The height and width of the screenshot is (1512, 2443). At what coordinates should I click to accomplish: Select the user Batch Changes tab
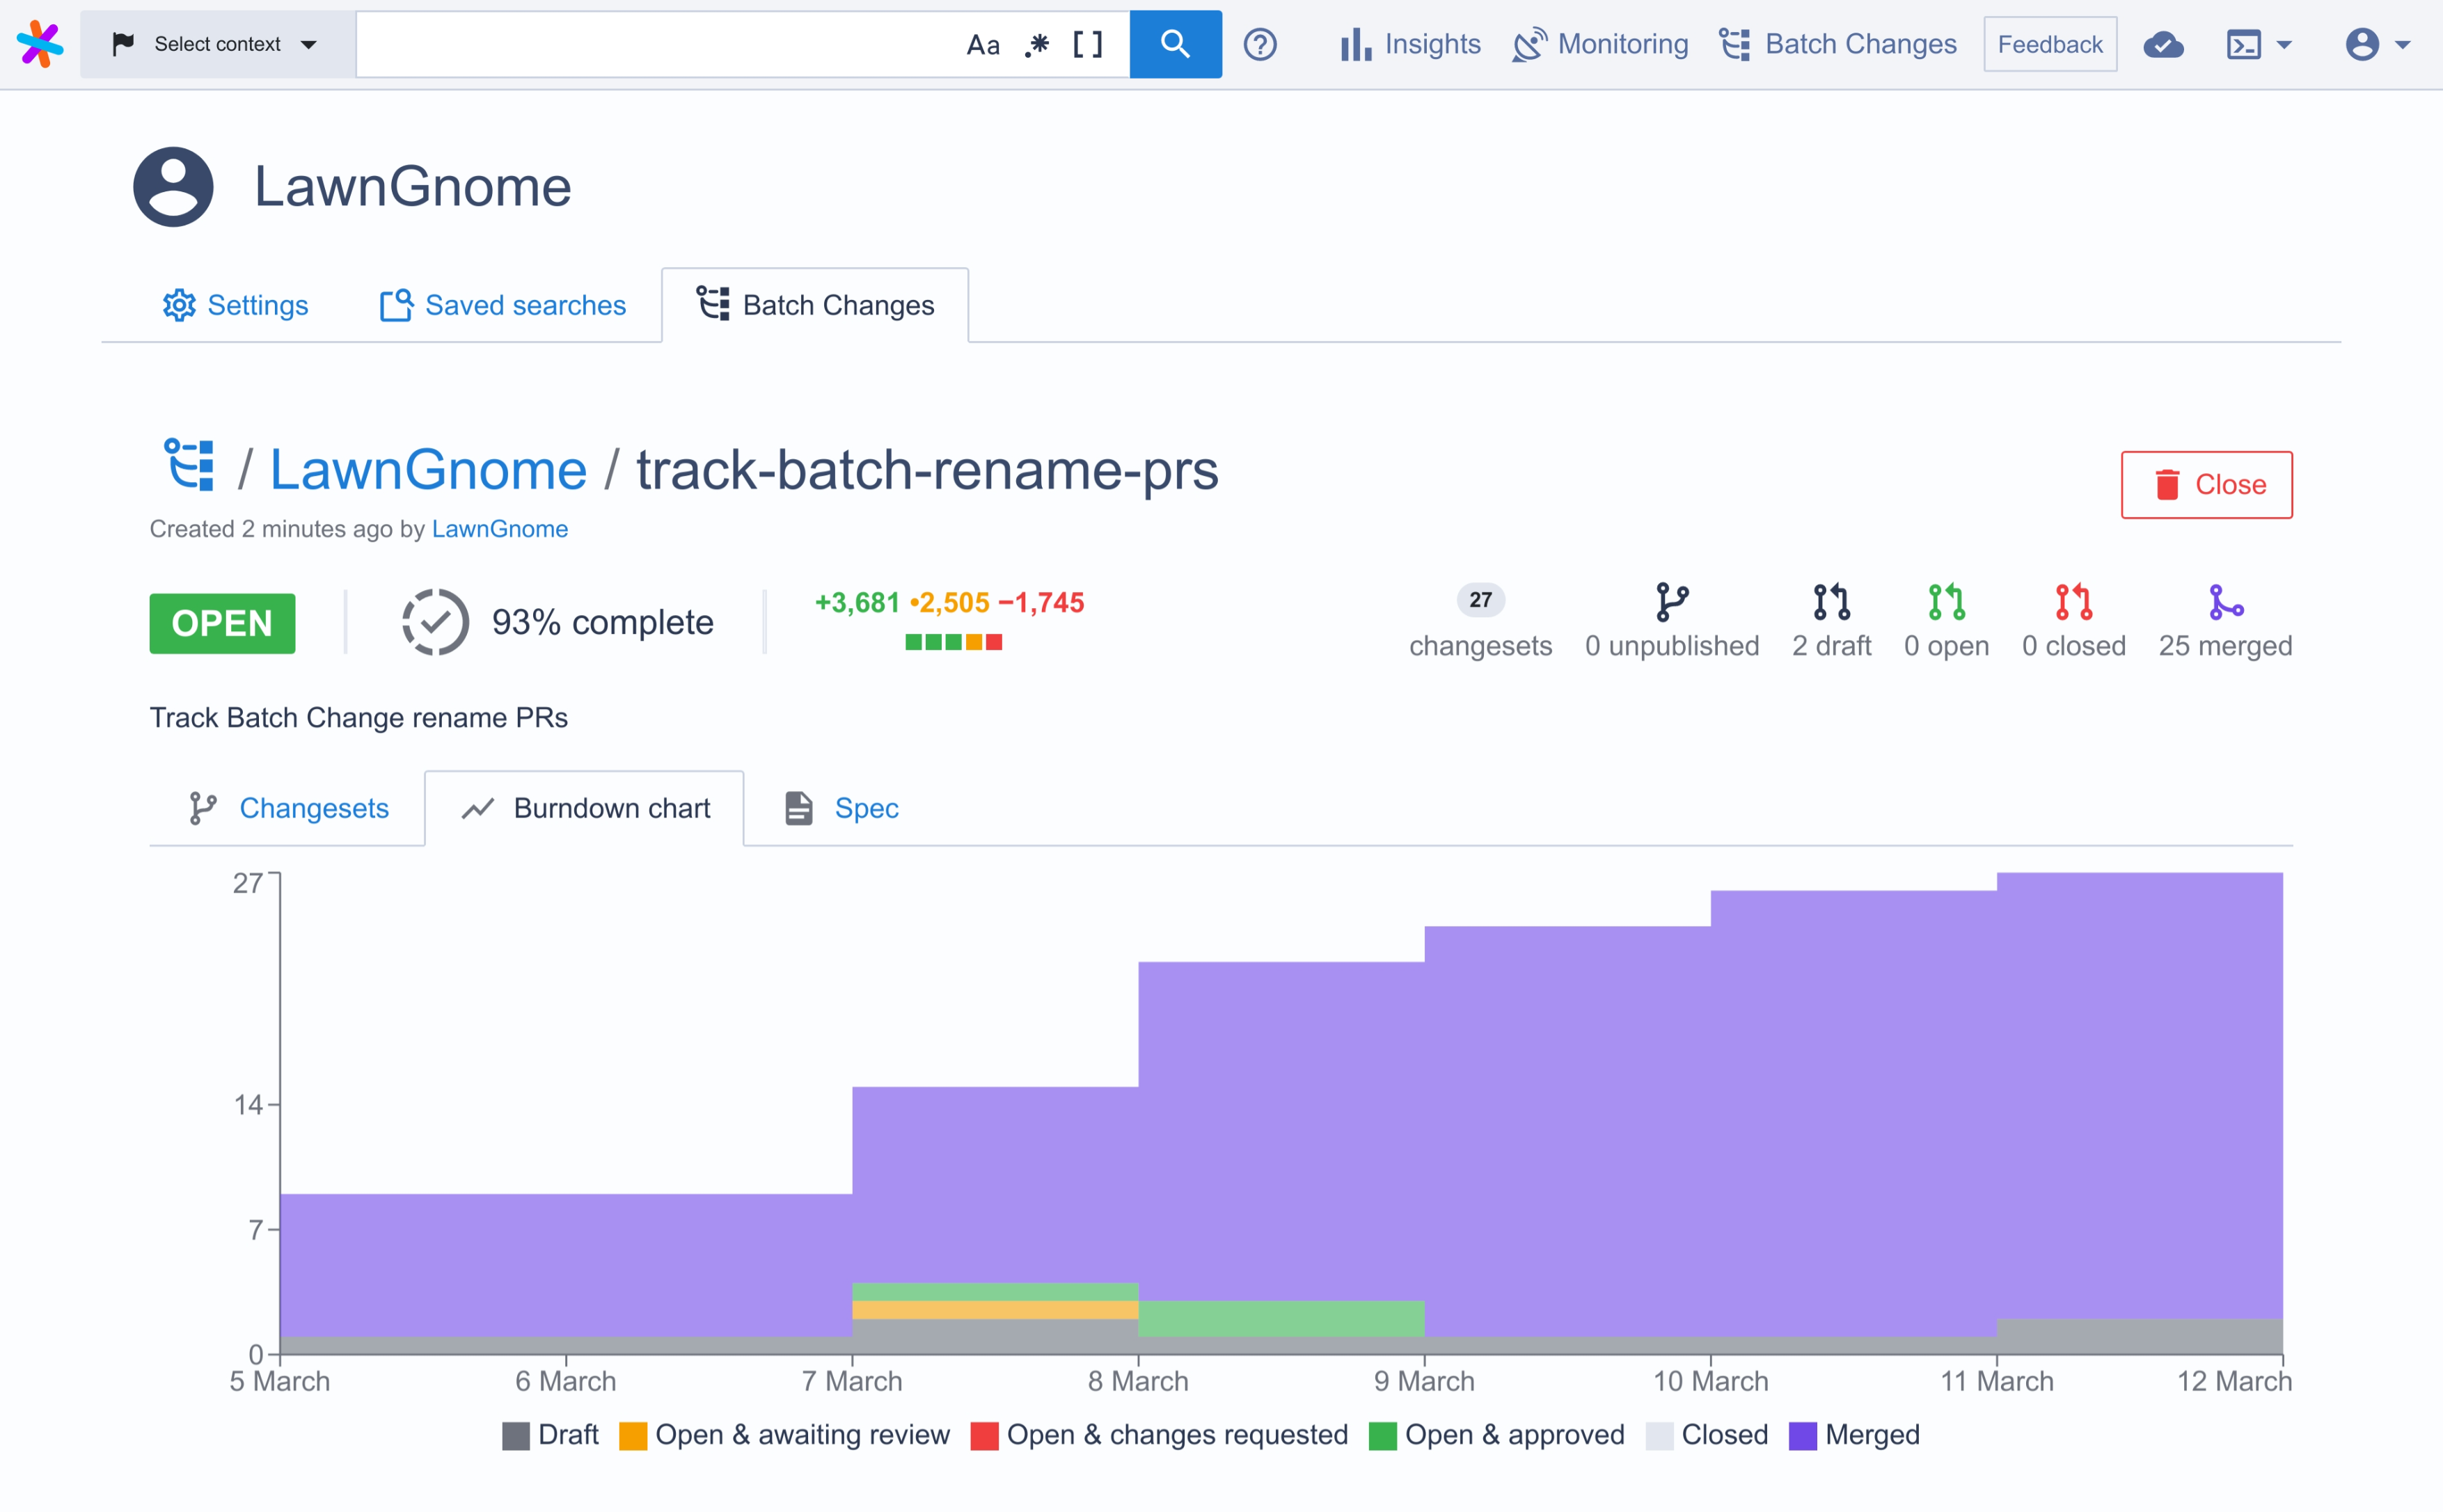click(815, 305)
